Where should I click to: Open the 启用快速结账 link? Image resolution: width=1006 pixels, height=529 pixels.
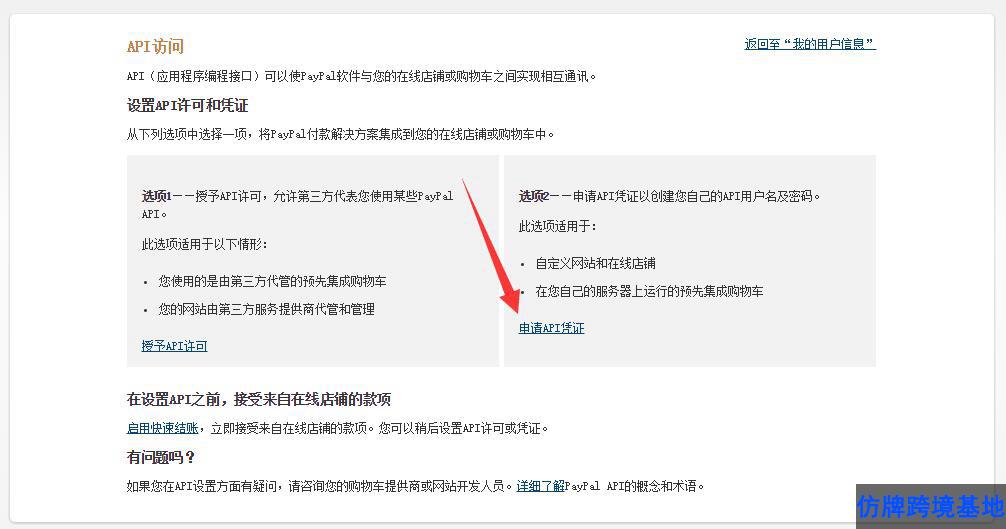(162, 428)
